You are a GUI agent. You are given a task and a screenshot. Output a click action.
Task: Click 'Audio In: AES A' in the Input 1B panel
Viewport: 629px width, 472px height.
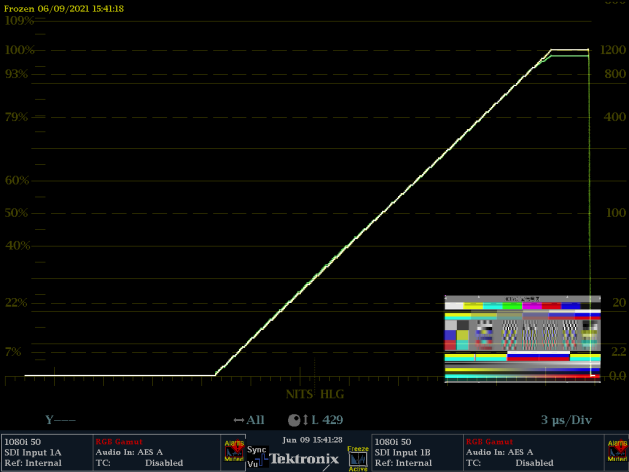pyautogui.click(x=499, y=452)
